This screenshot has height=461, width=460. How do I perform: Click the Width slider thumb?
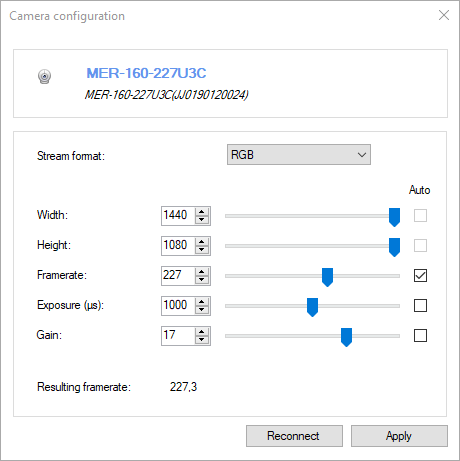tap(394, 217)
